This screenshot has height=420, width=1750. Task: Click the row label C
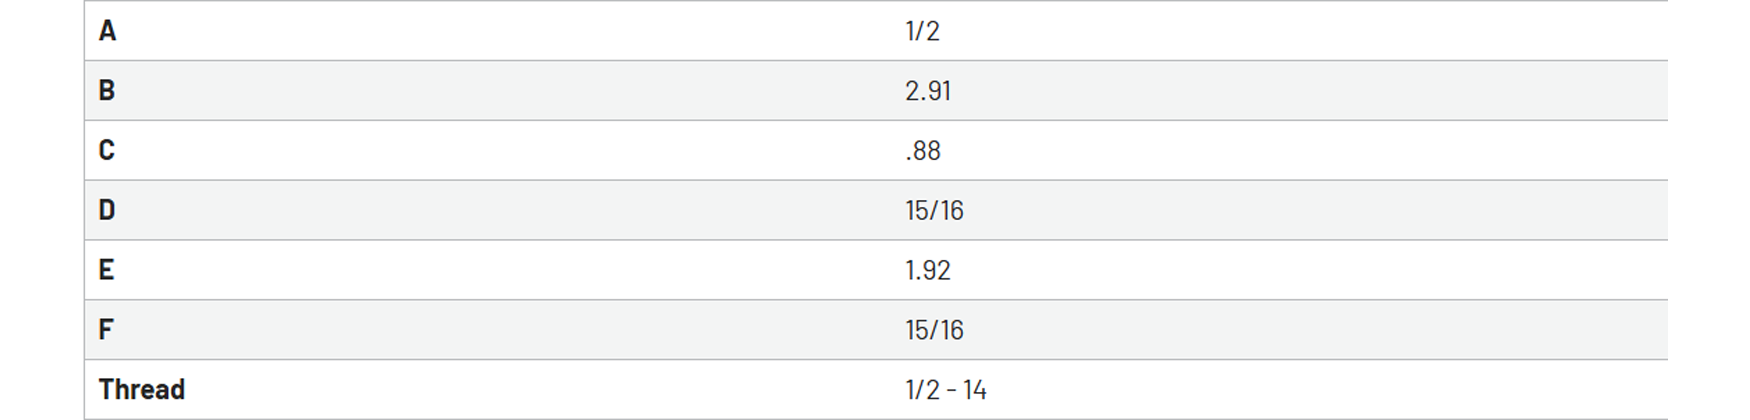coord(107,151)
